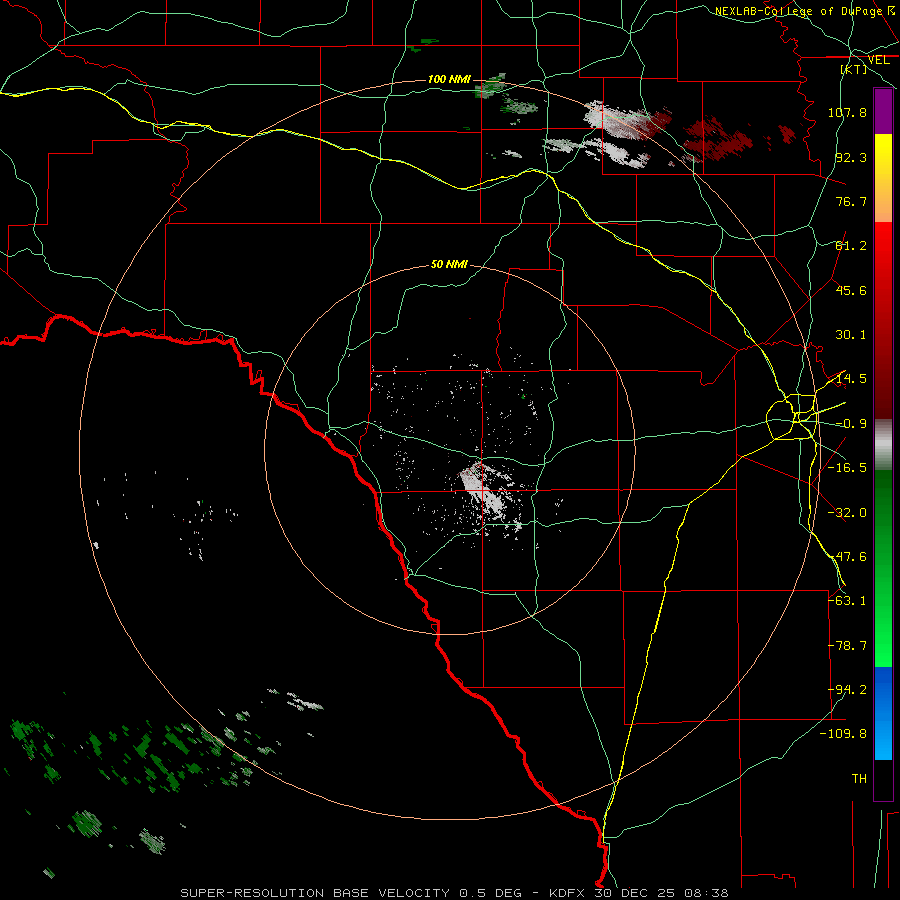
Task: Click the "SUPER-RESOLUTION BASE VELOCITY 0.5 DEG" caption
Action: click(351, 893)
